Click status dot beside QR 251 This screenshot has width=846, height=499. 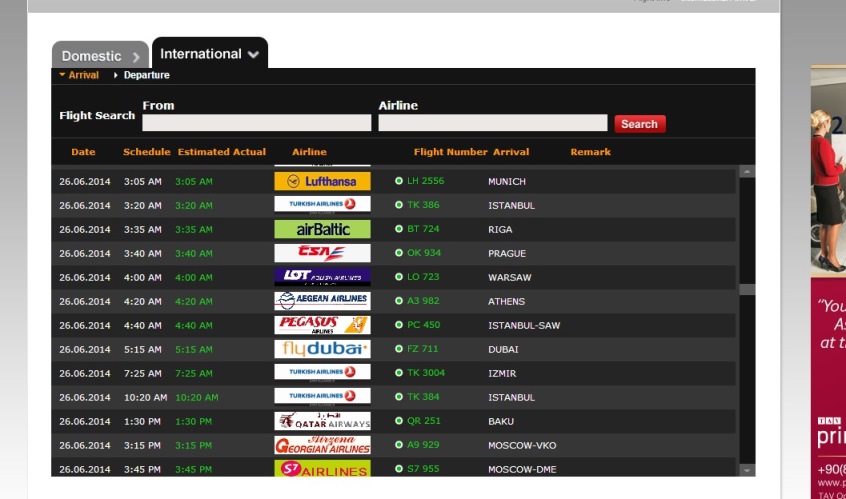click(x=399, y=421)
